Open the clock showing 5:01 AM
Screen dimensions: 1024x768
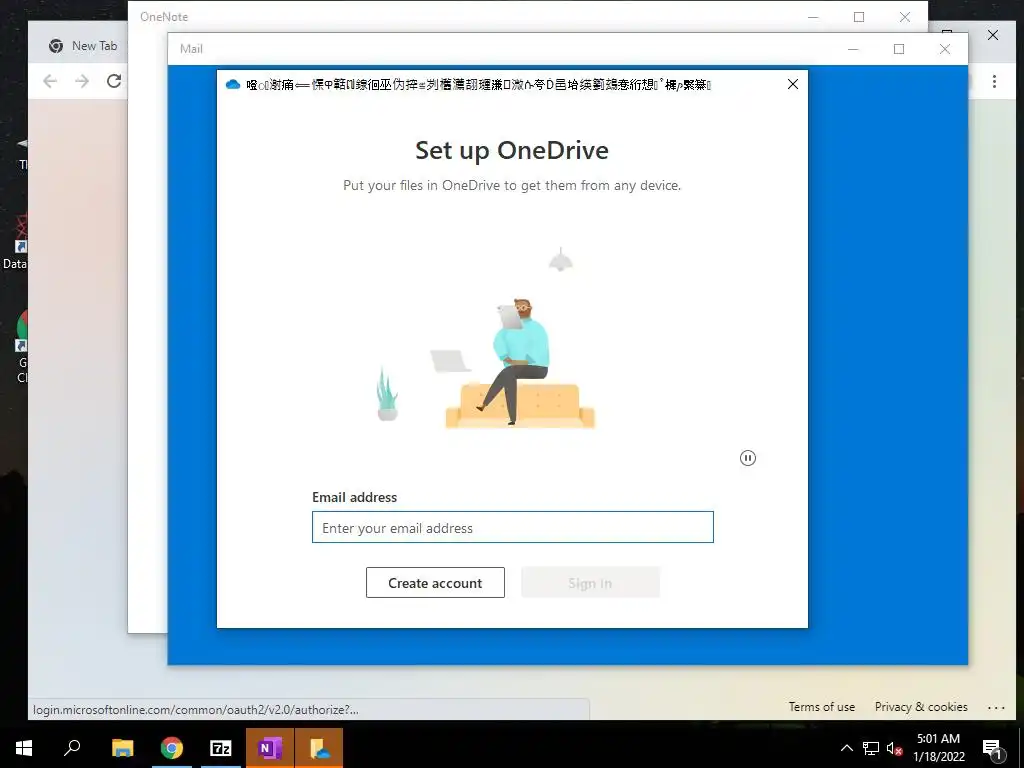(938, 748)
